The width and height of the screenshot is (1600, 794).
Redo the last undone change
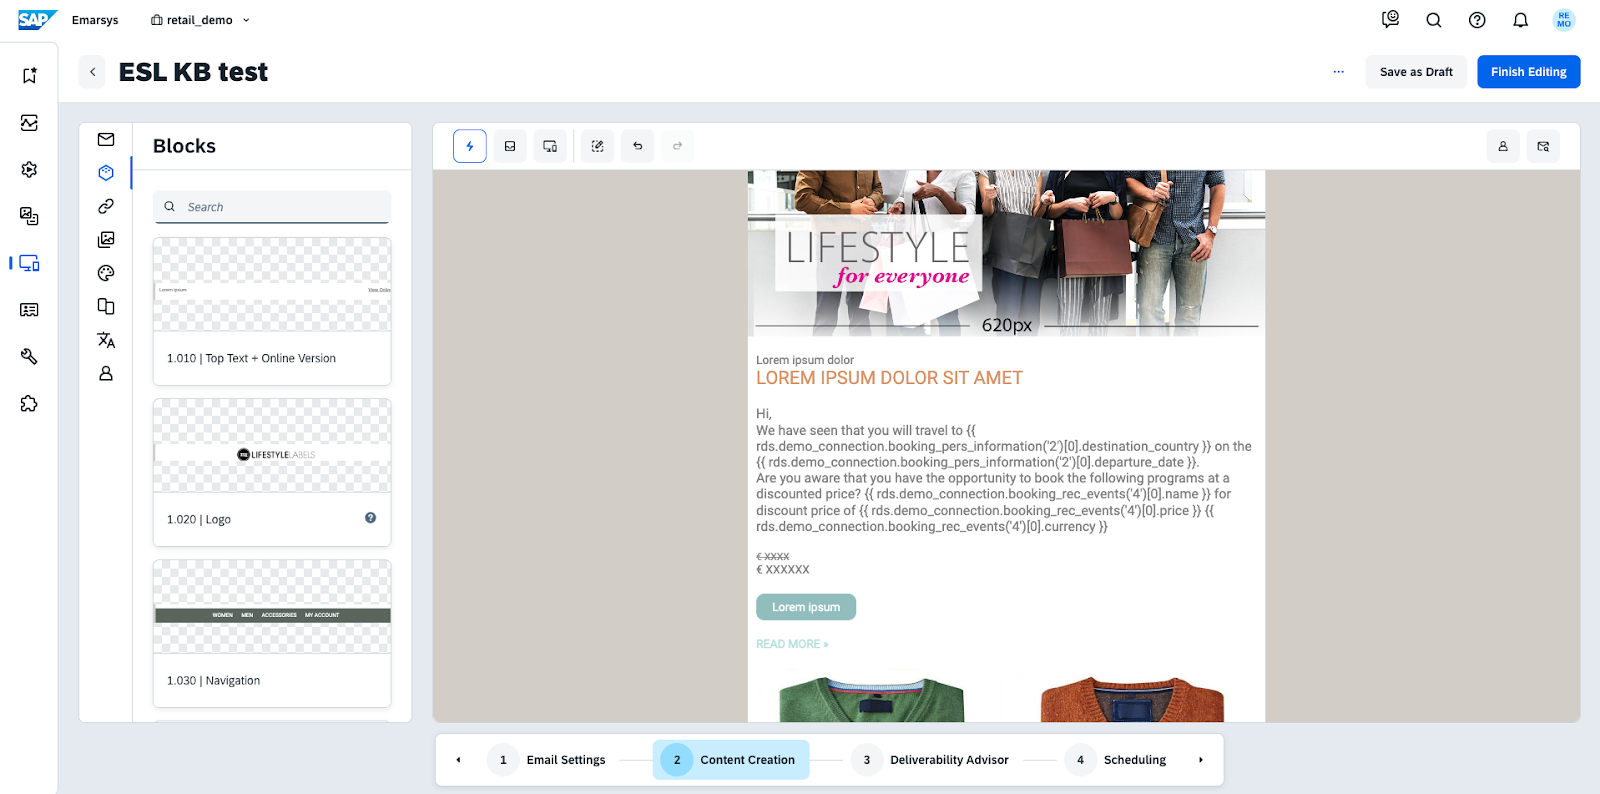pyautogui.click(x=678, y=146)
